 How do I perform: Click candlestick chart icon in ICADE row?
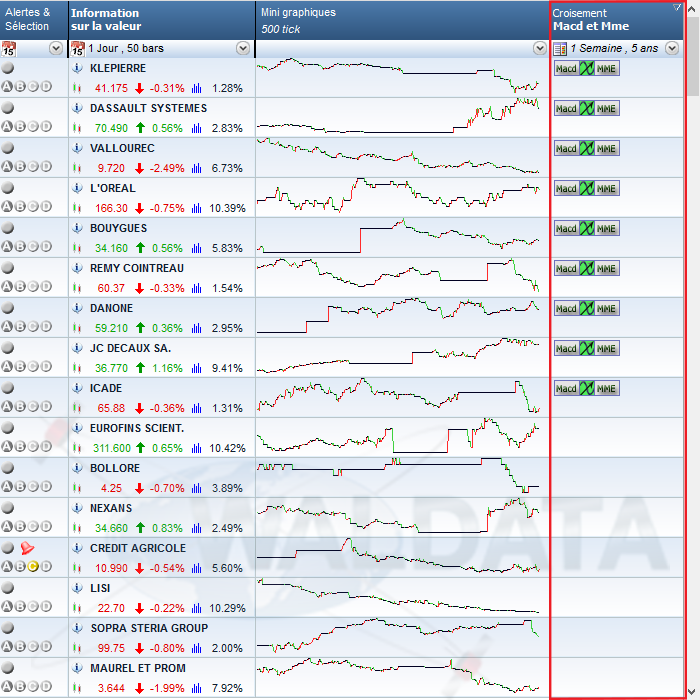(x=77, y=408)
